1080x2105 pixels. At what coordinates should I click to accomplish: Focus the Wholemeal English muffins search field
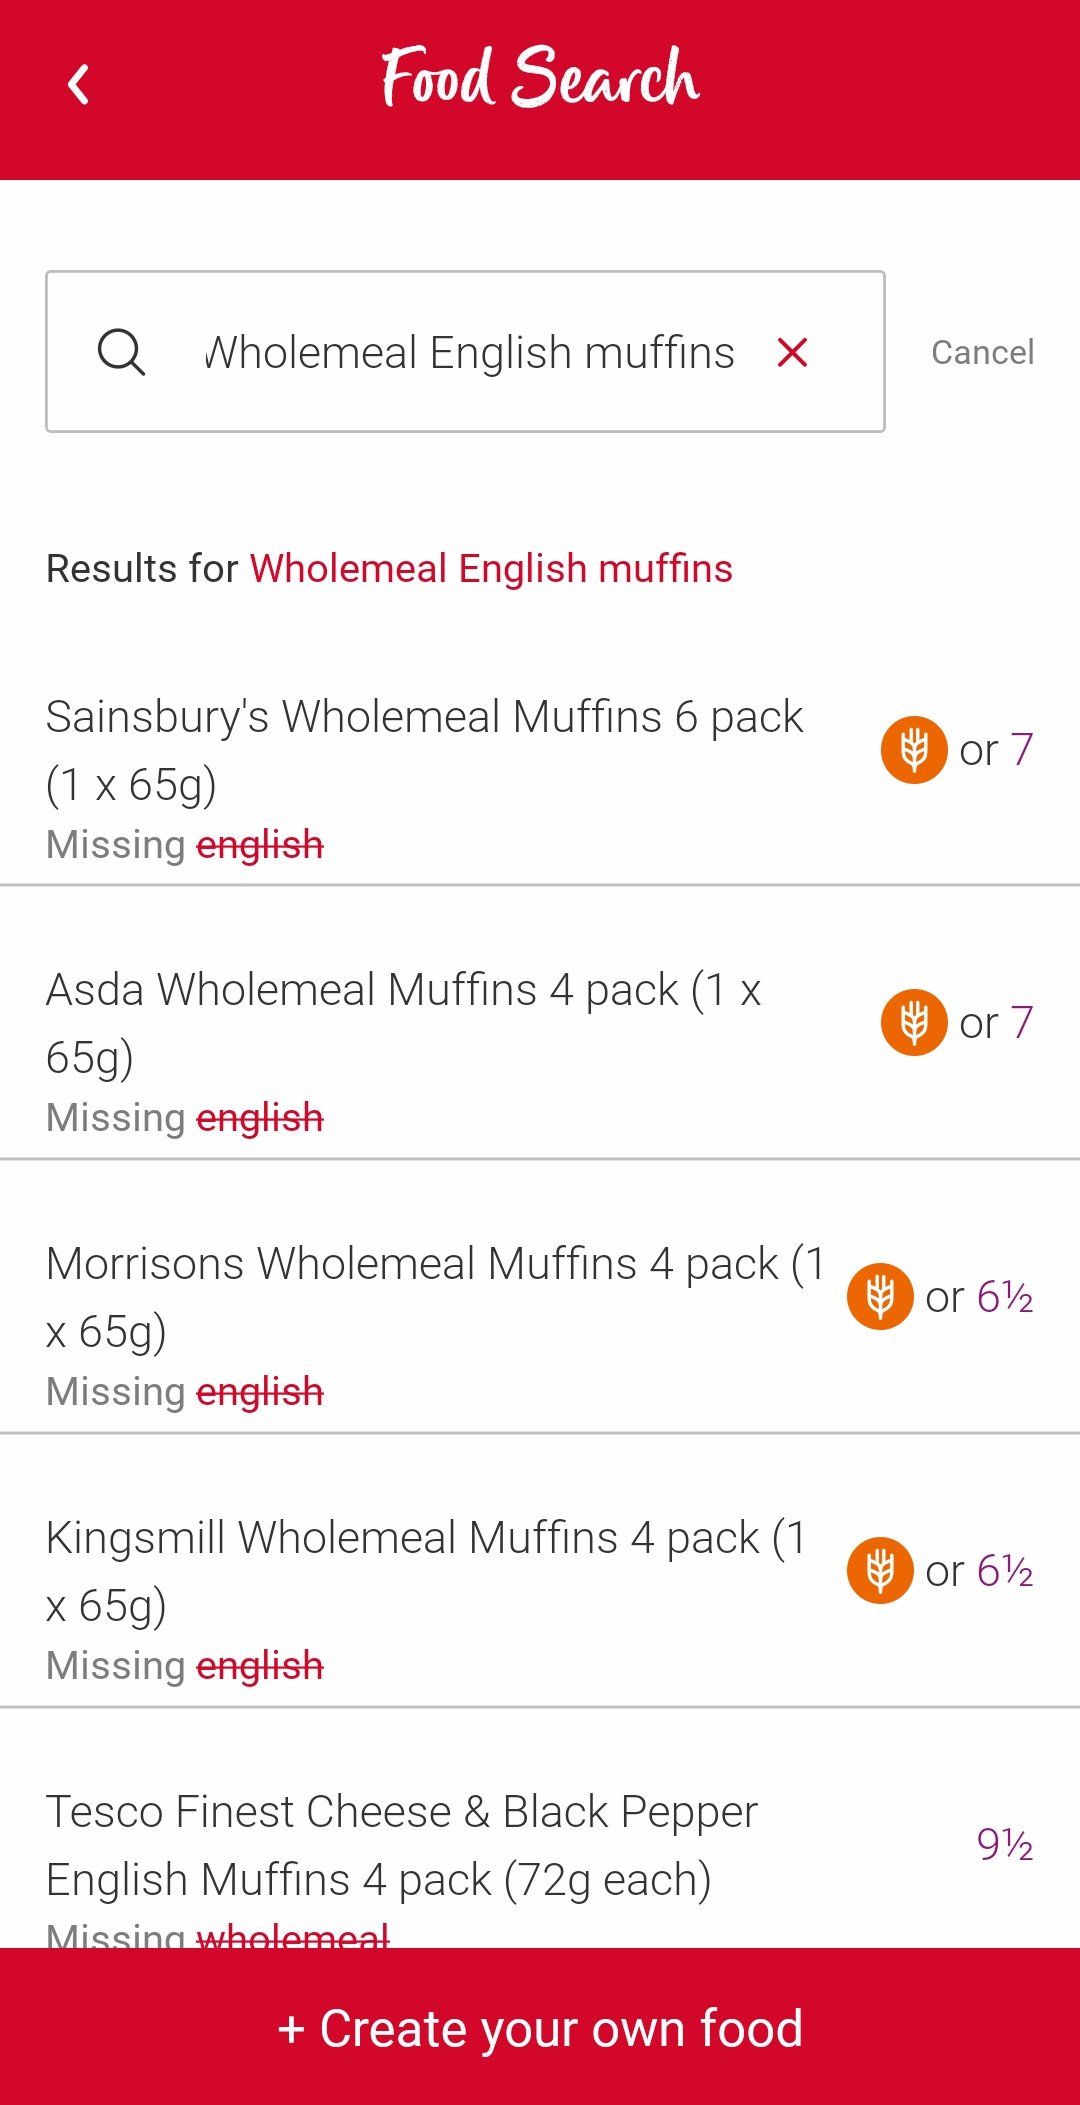(x=470, y=352)
